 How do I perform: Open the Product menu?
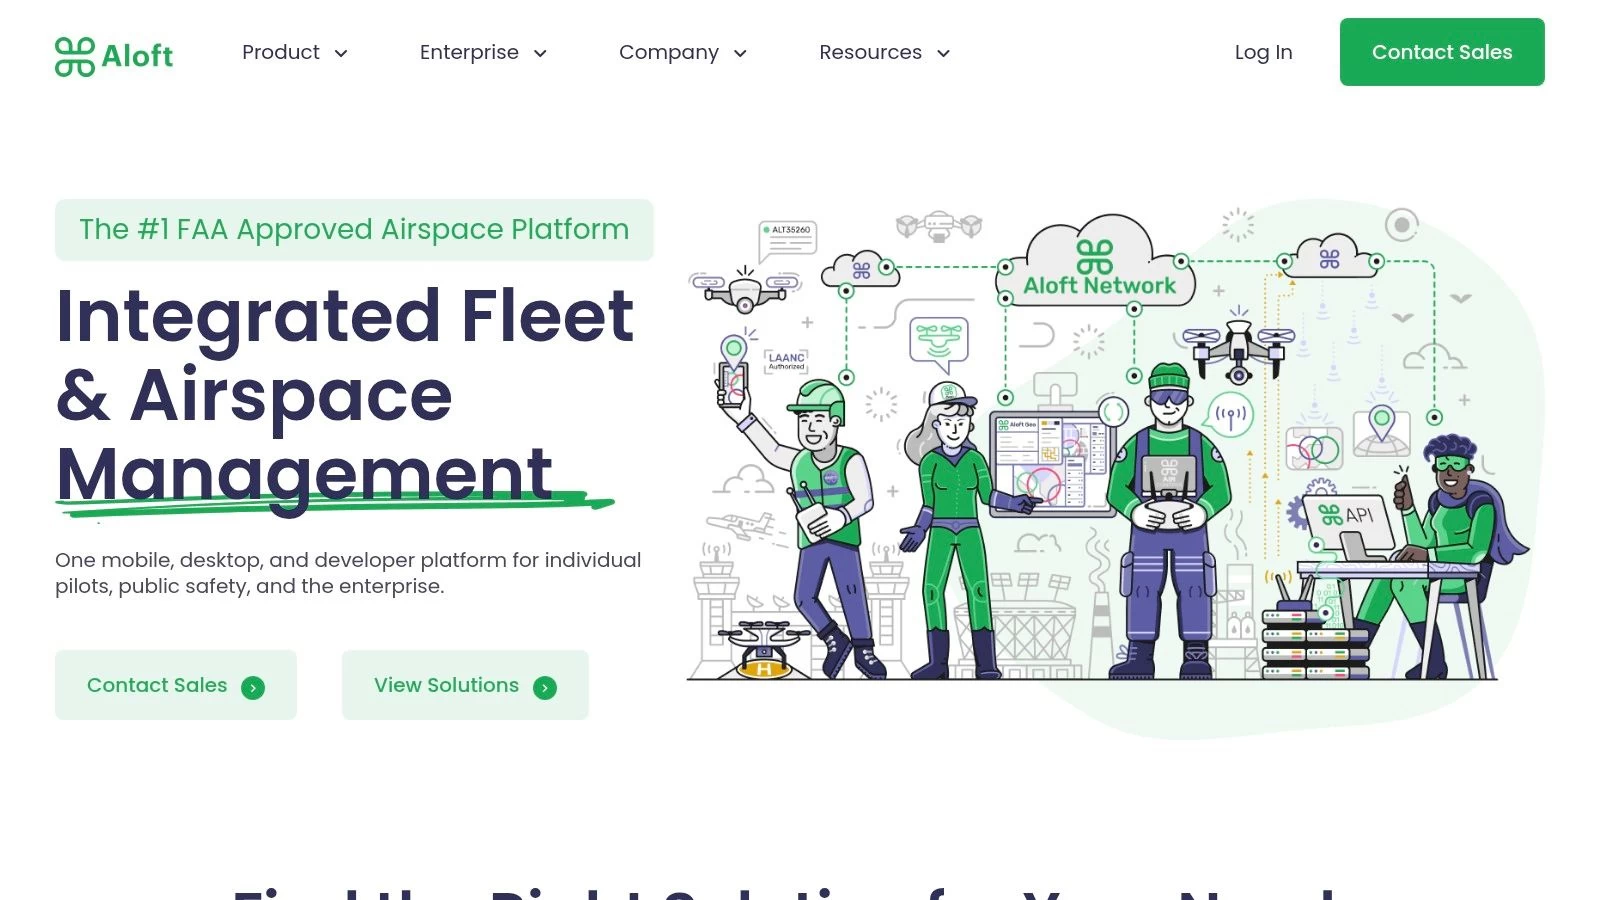[x=281, y=52]
